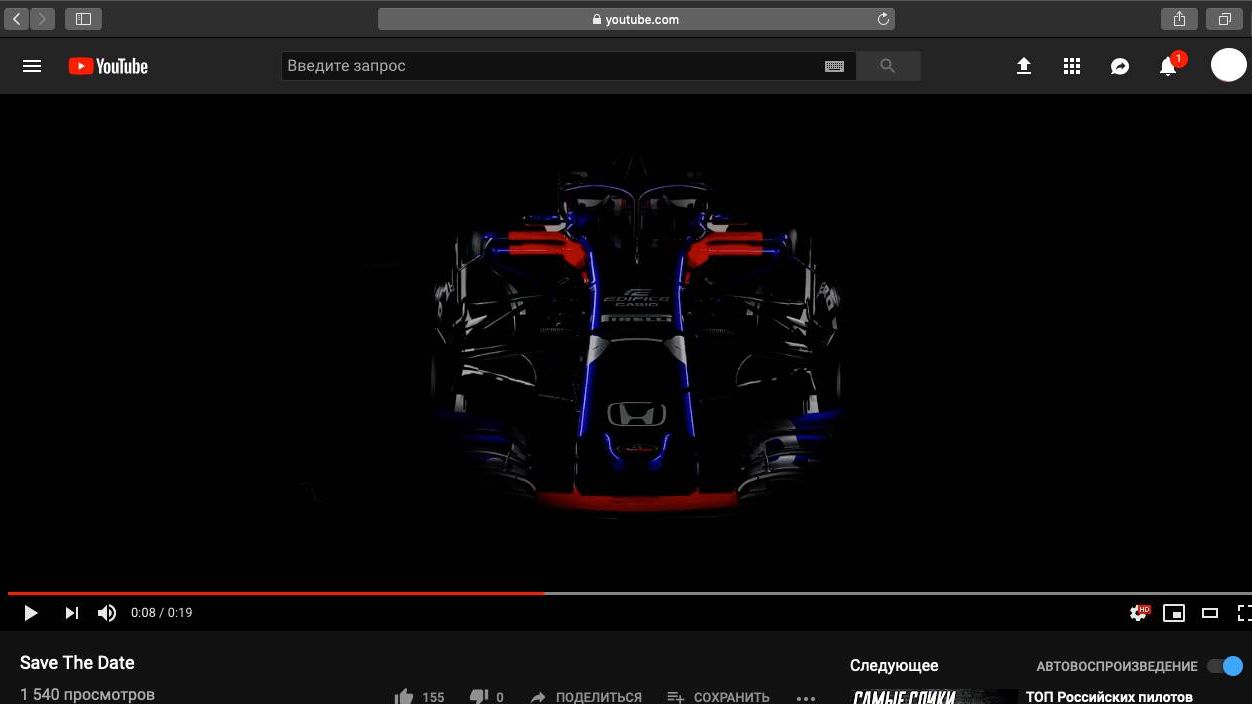
Task: Toggle theater mode view
Action: click(1209, 613)
